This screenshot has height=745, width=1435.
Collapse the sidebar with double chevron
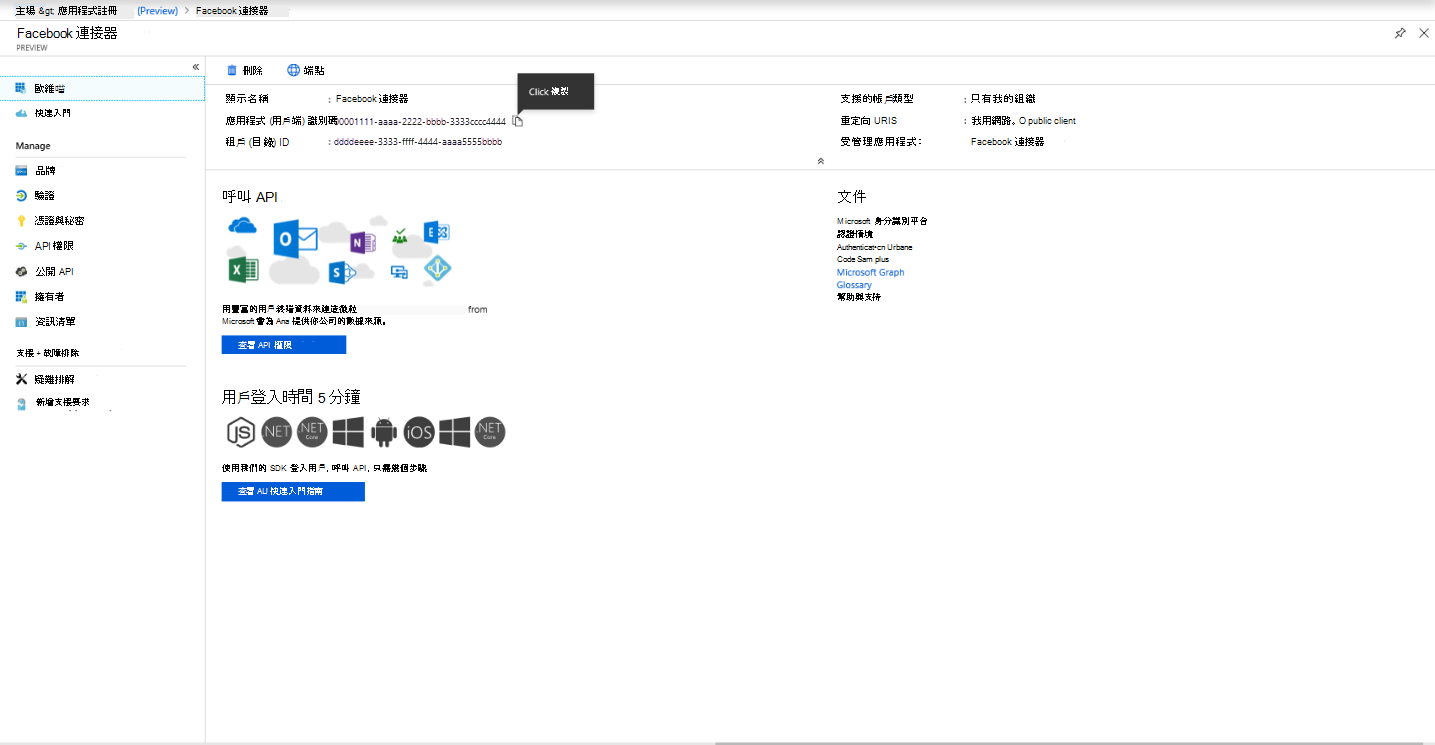pyautogui.click(x=196, y=67)
